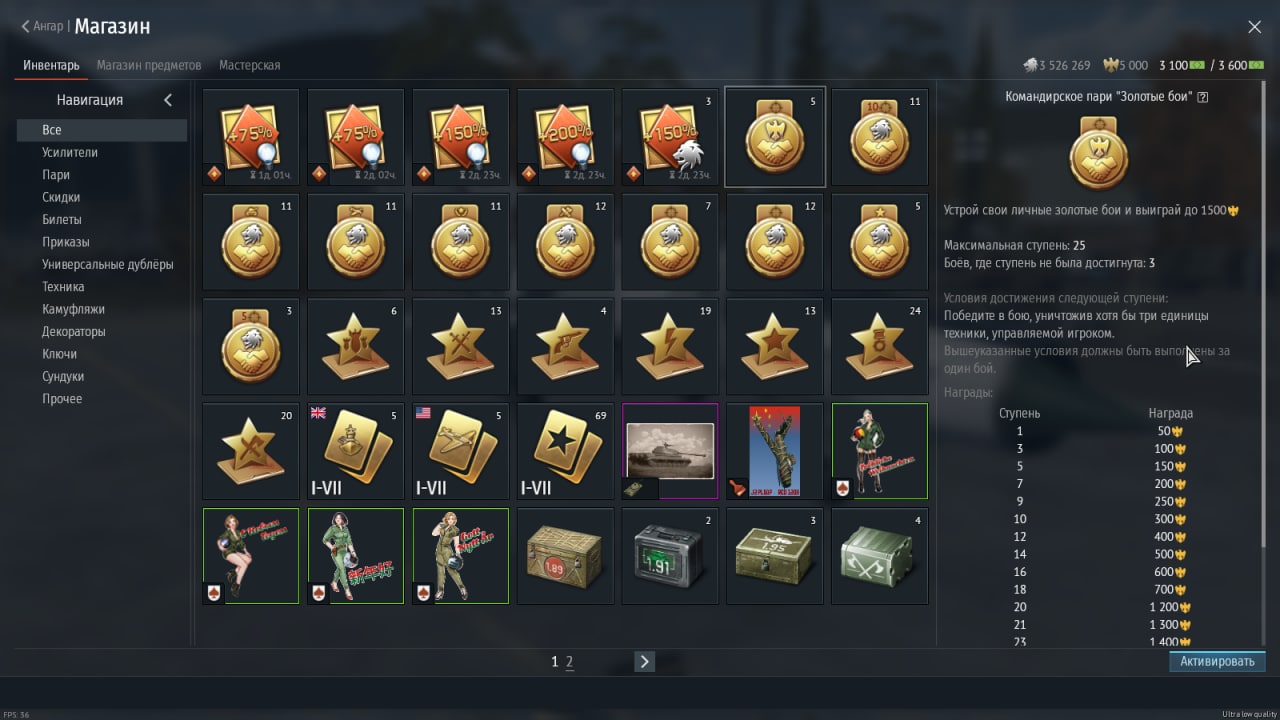This screenshot has width=1280, height=720.
Task: Select the +150% booster with lion icon
Action: (670, 138)
